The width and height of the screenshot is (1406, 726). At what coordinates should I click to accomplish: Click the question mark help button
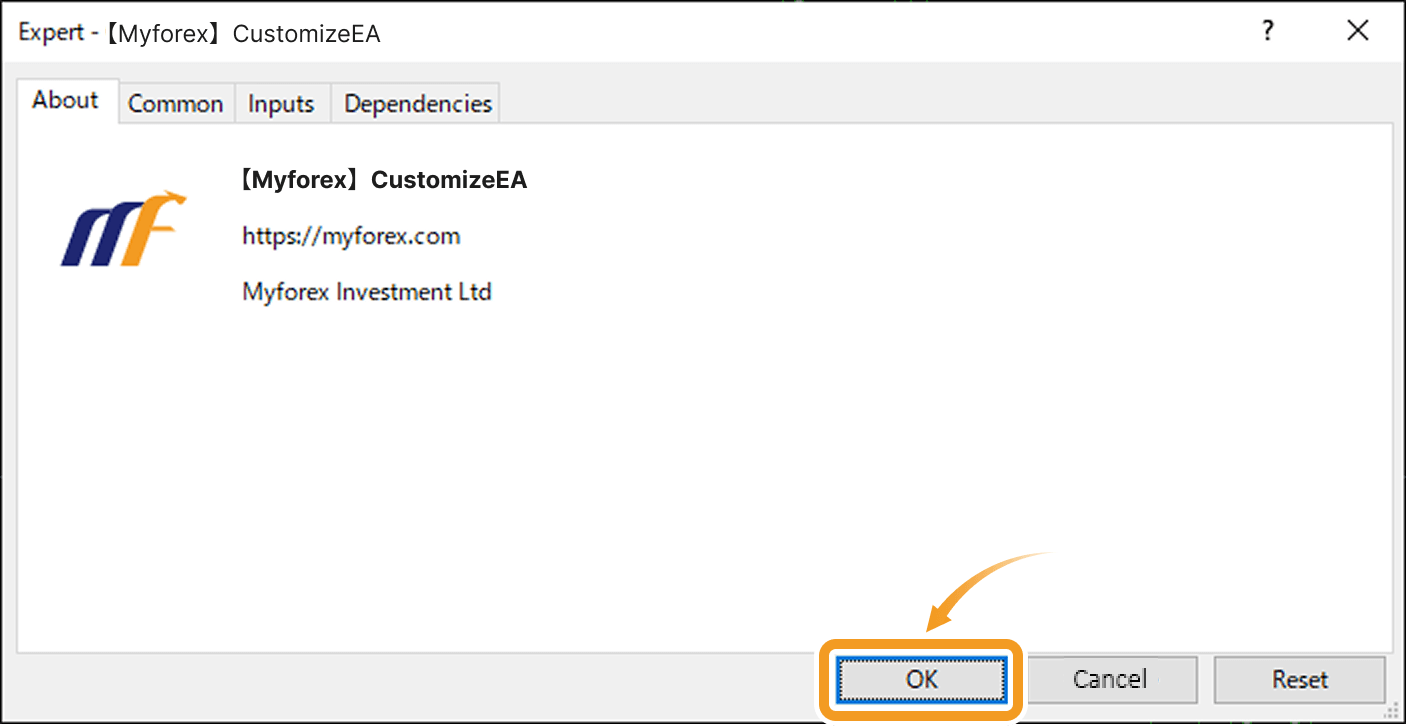coord(1268,32)
